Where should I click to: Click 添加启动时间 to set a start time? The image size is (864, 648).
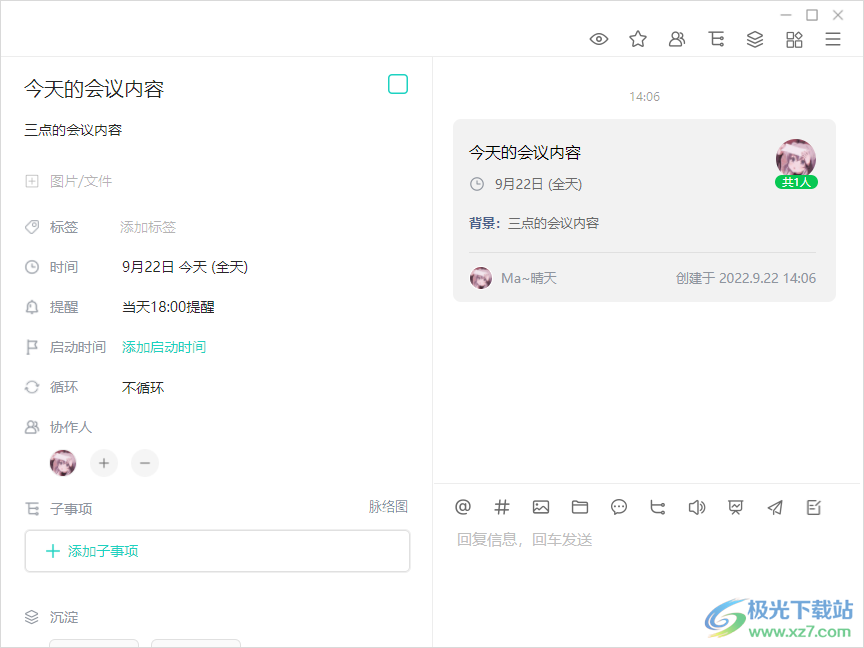(x=163, y=347)
